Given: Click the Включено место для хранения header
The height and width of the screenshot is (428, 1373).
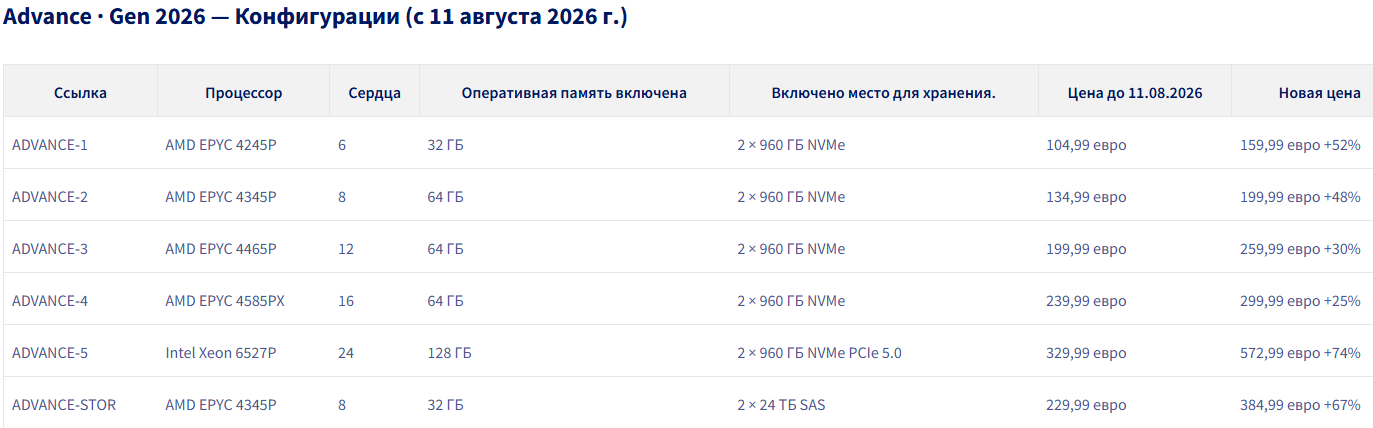Looking at the screenshot, I should pos(884,93).
